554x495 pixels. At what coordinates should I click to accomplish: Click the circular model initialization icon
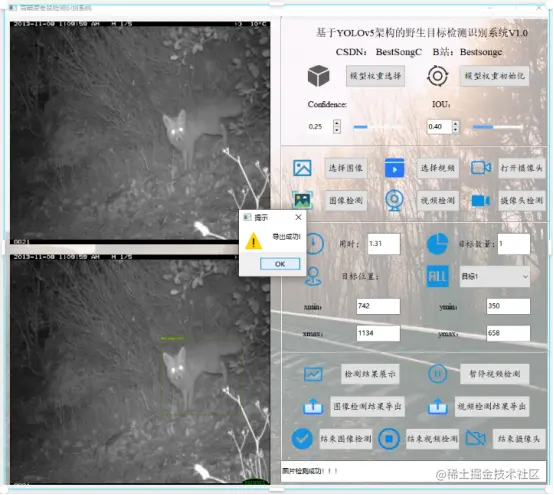(437, 76)
